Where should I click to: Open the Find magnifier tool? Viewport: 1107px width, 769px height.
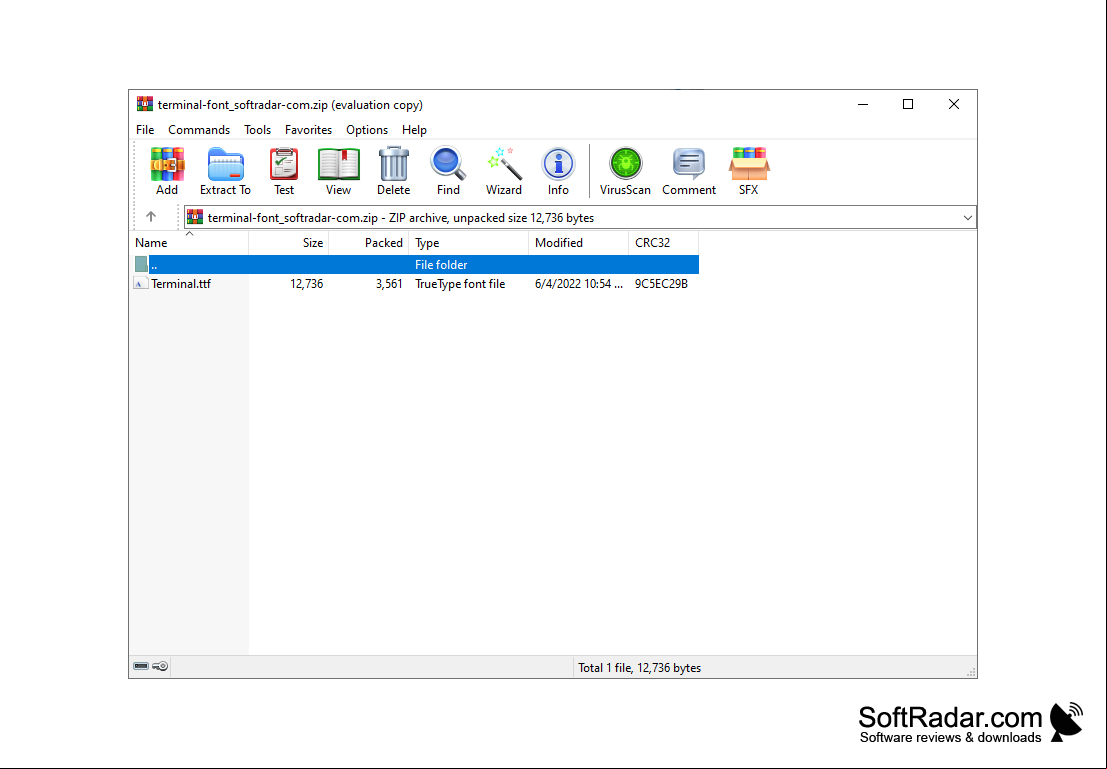click(x=448, y=164)
